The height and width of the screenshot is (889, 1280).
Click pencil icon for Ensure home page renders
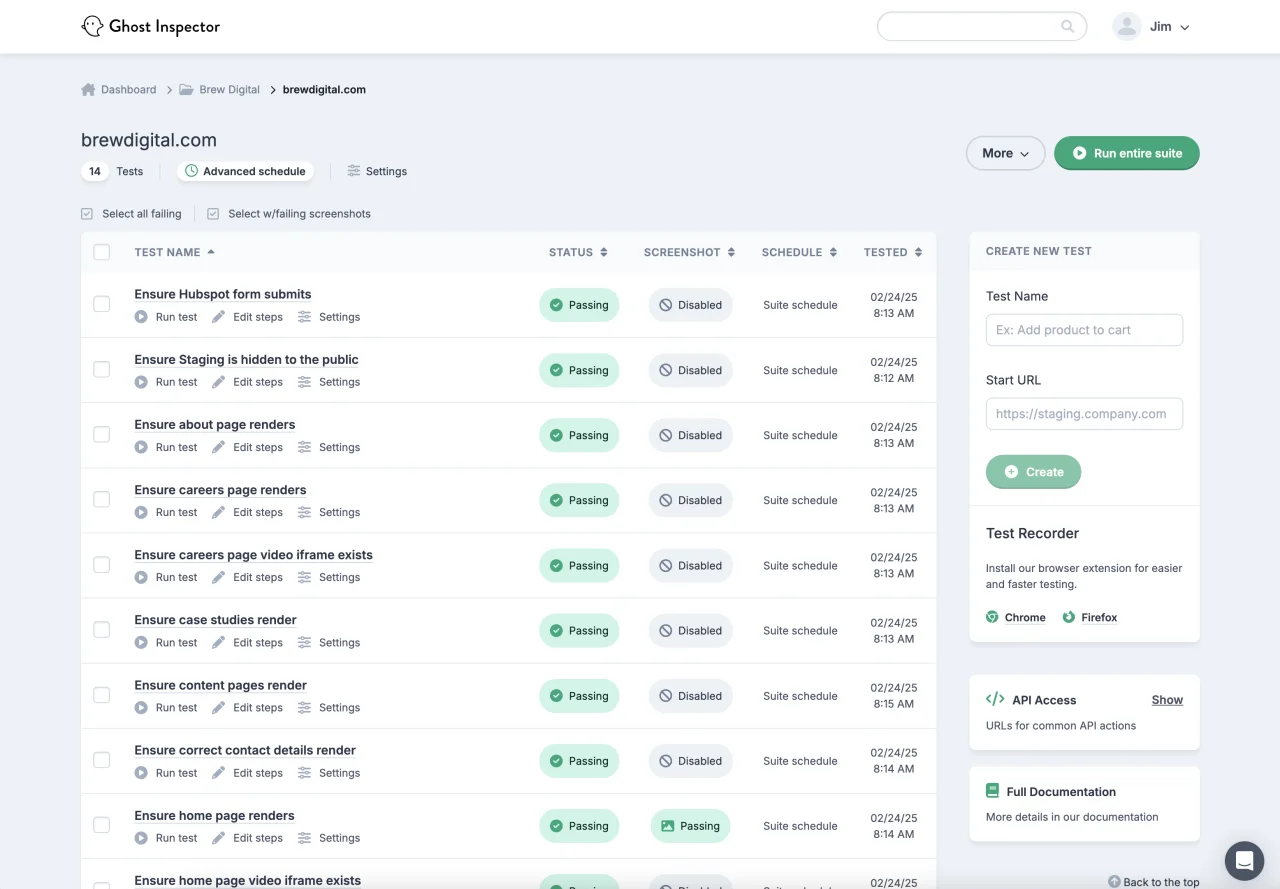219,838
